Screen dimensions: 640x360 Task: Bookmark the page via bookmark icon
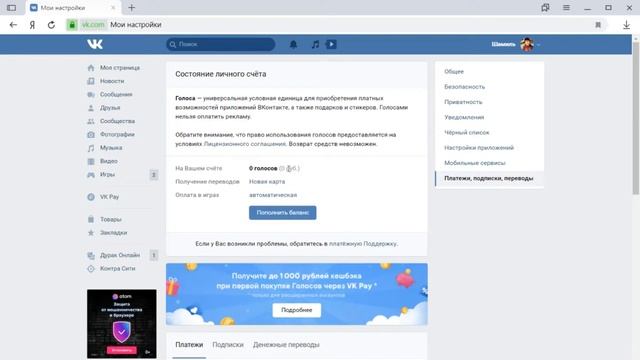598,25
